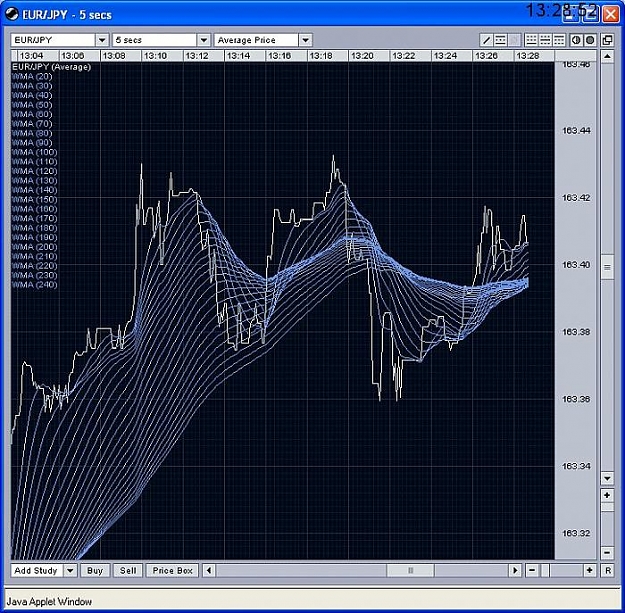Click the EUR/JPY title bar globe icon
The height and width of the screenshot is (613, 625).
[x=12, y=14]
